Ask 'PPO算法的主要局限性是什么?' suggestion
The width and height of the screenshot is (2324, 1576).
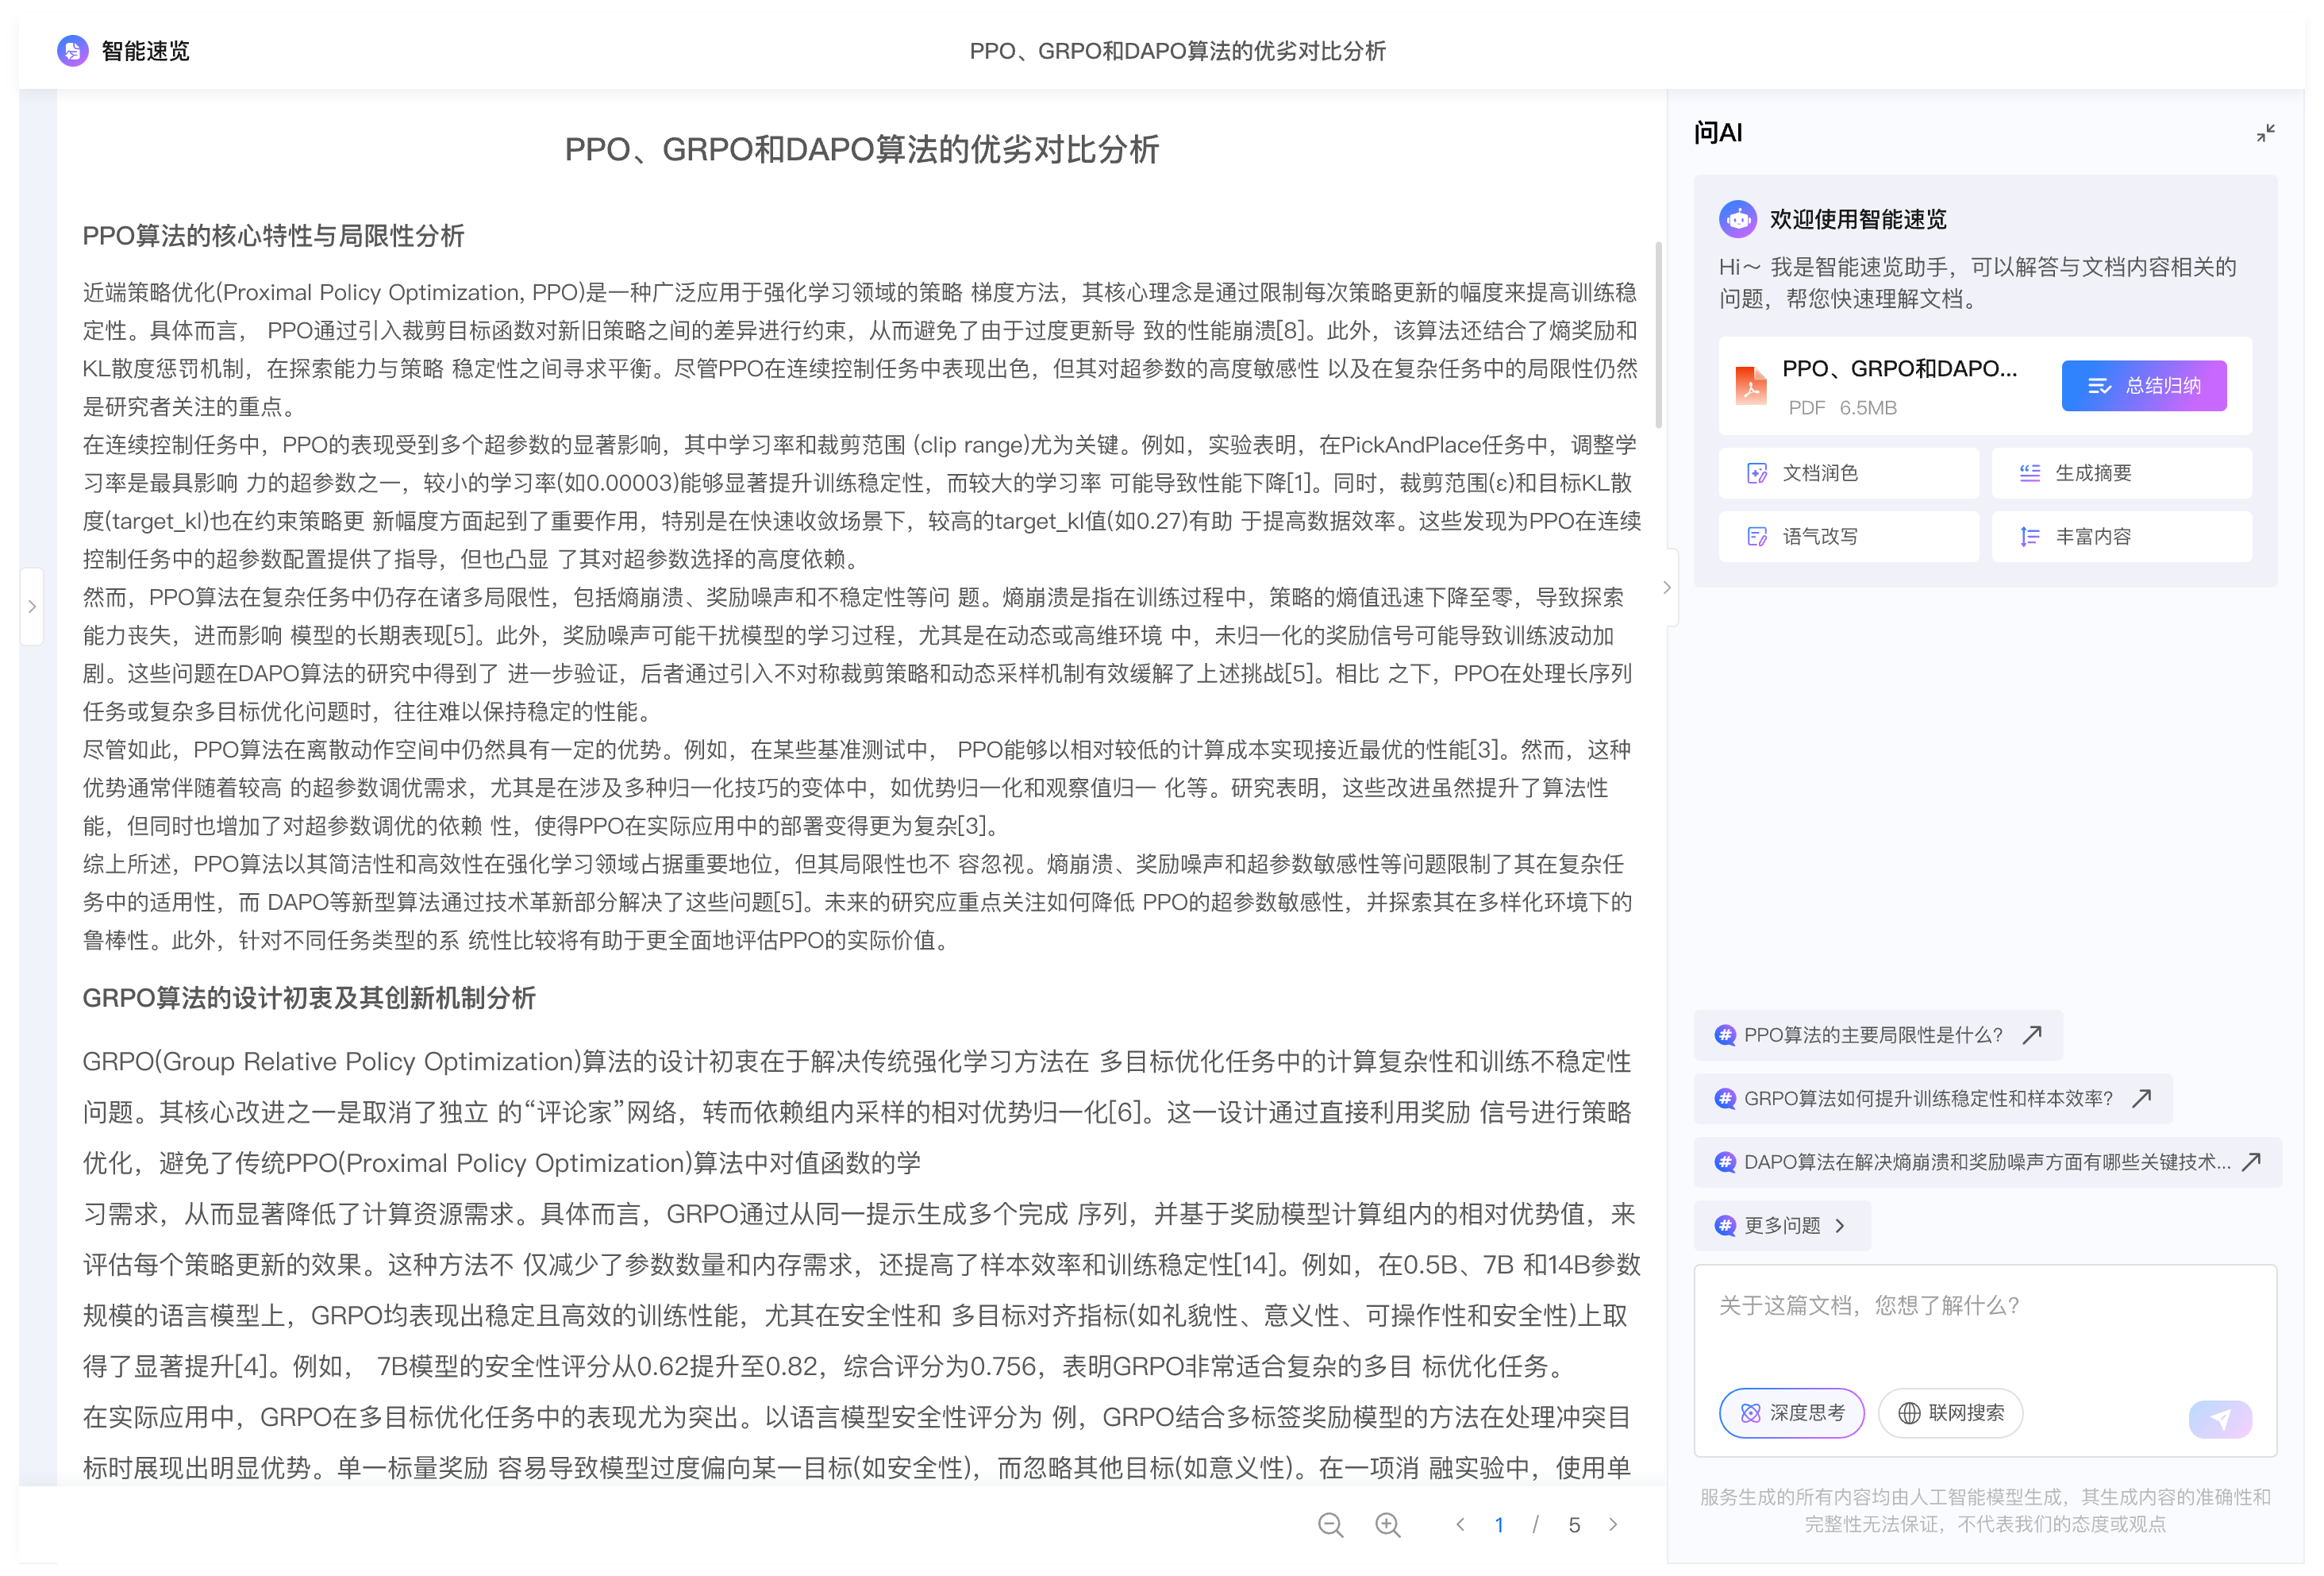click(x=1877, y=1035)
